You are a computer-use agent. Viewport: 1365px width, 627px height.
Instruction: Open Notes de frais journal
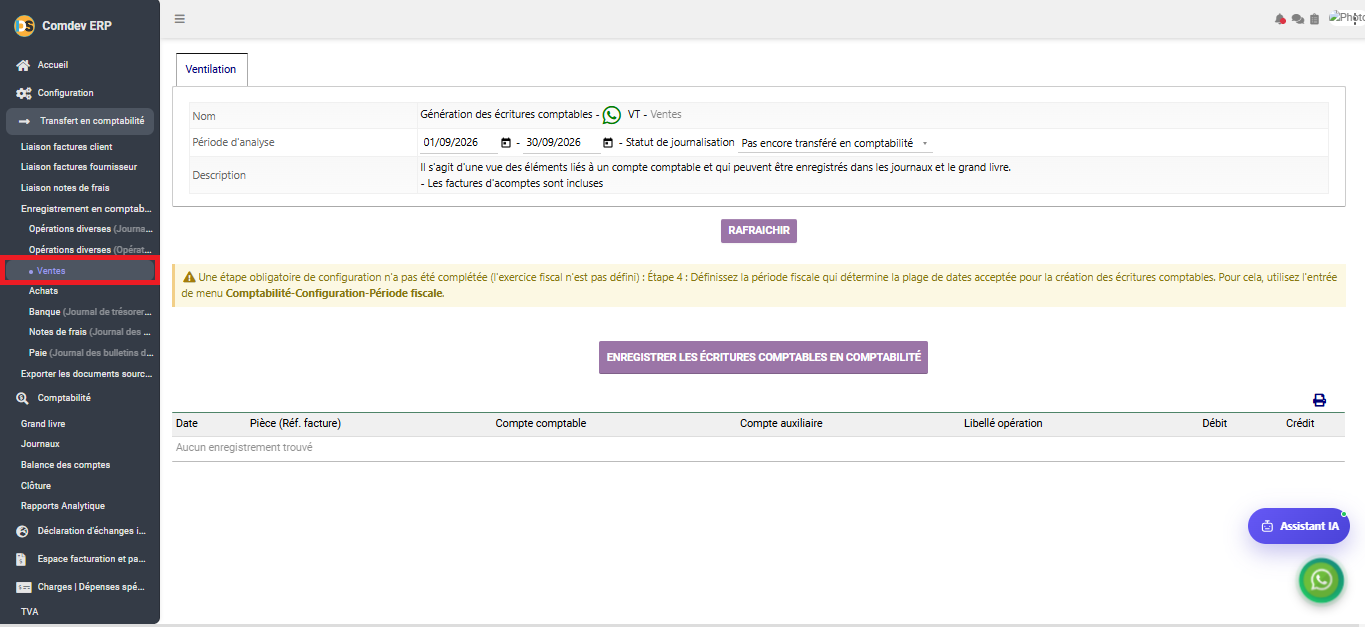pos(91,332)
